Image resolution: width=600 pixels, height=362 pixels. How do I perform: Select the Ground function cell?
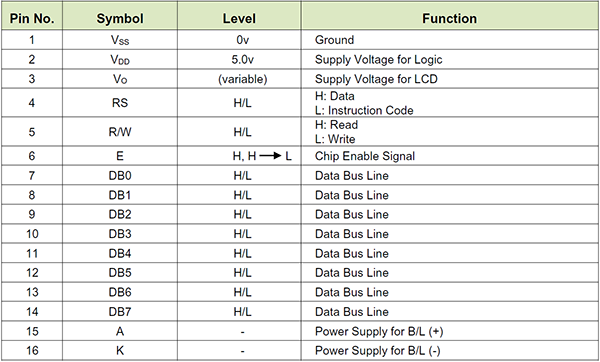[450, 40]
